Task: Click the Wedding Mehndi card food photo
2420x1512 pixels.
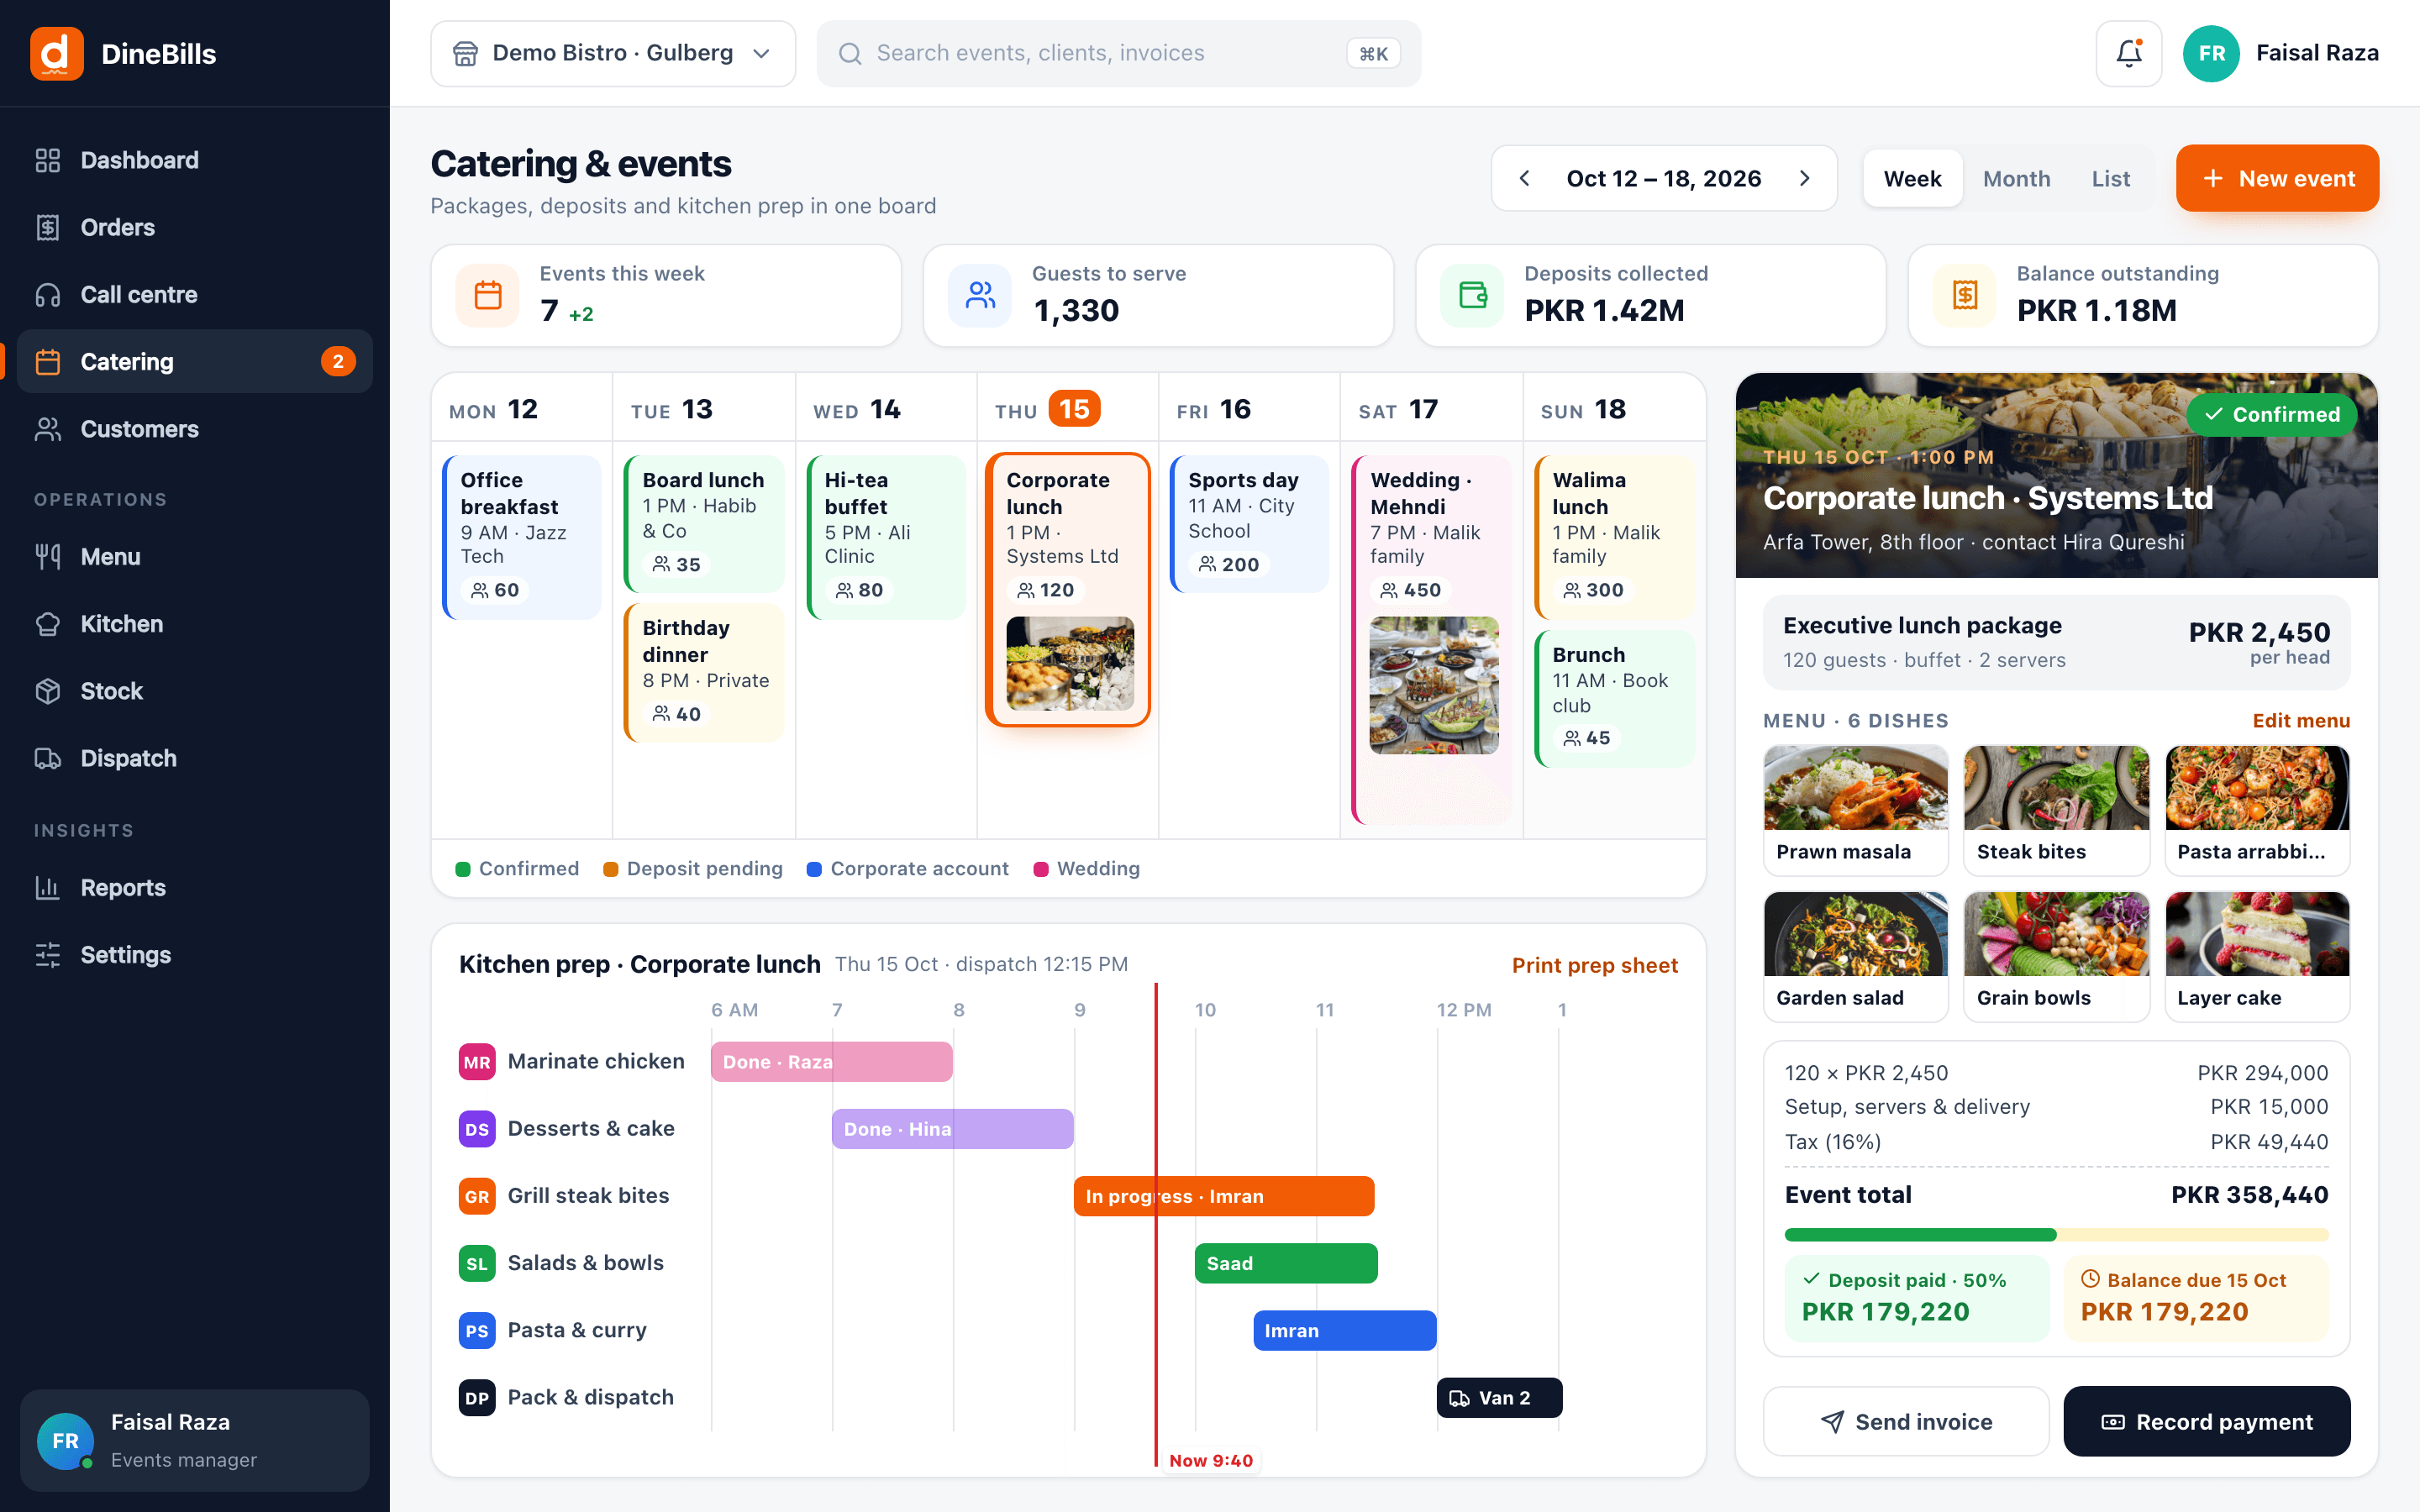Action: click(x=1434, y=685)
